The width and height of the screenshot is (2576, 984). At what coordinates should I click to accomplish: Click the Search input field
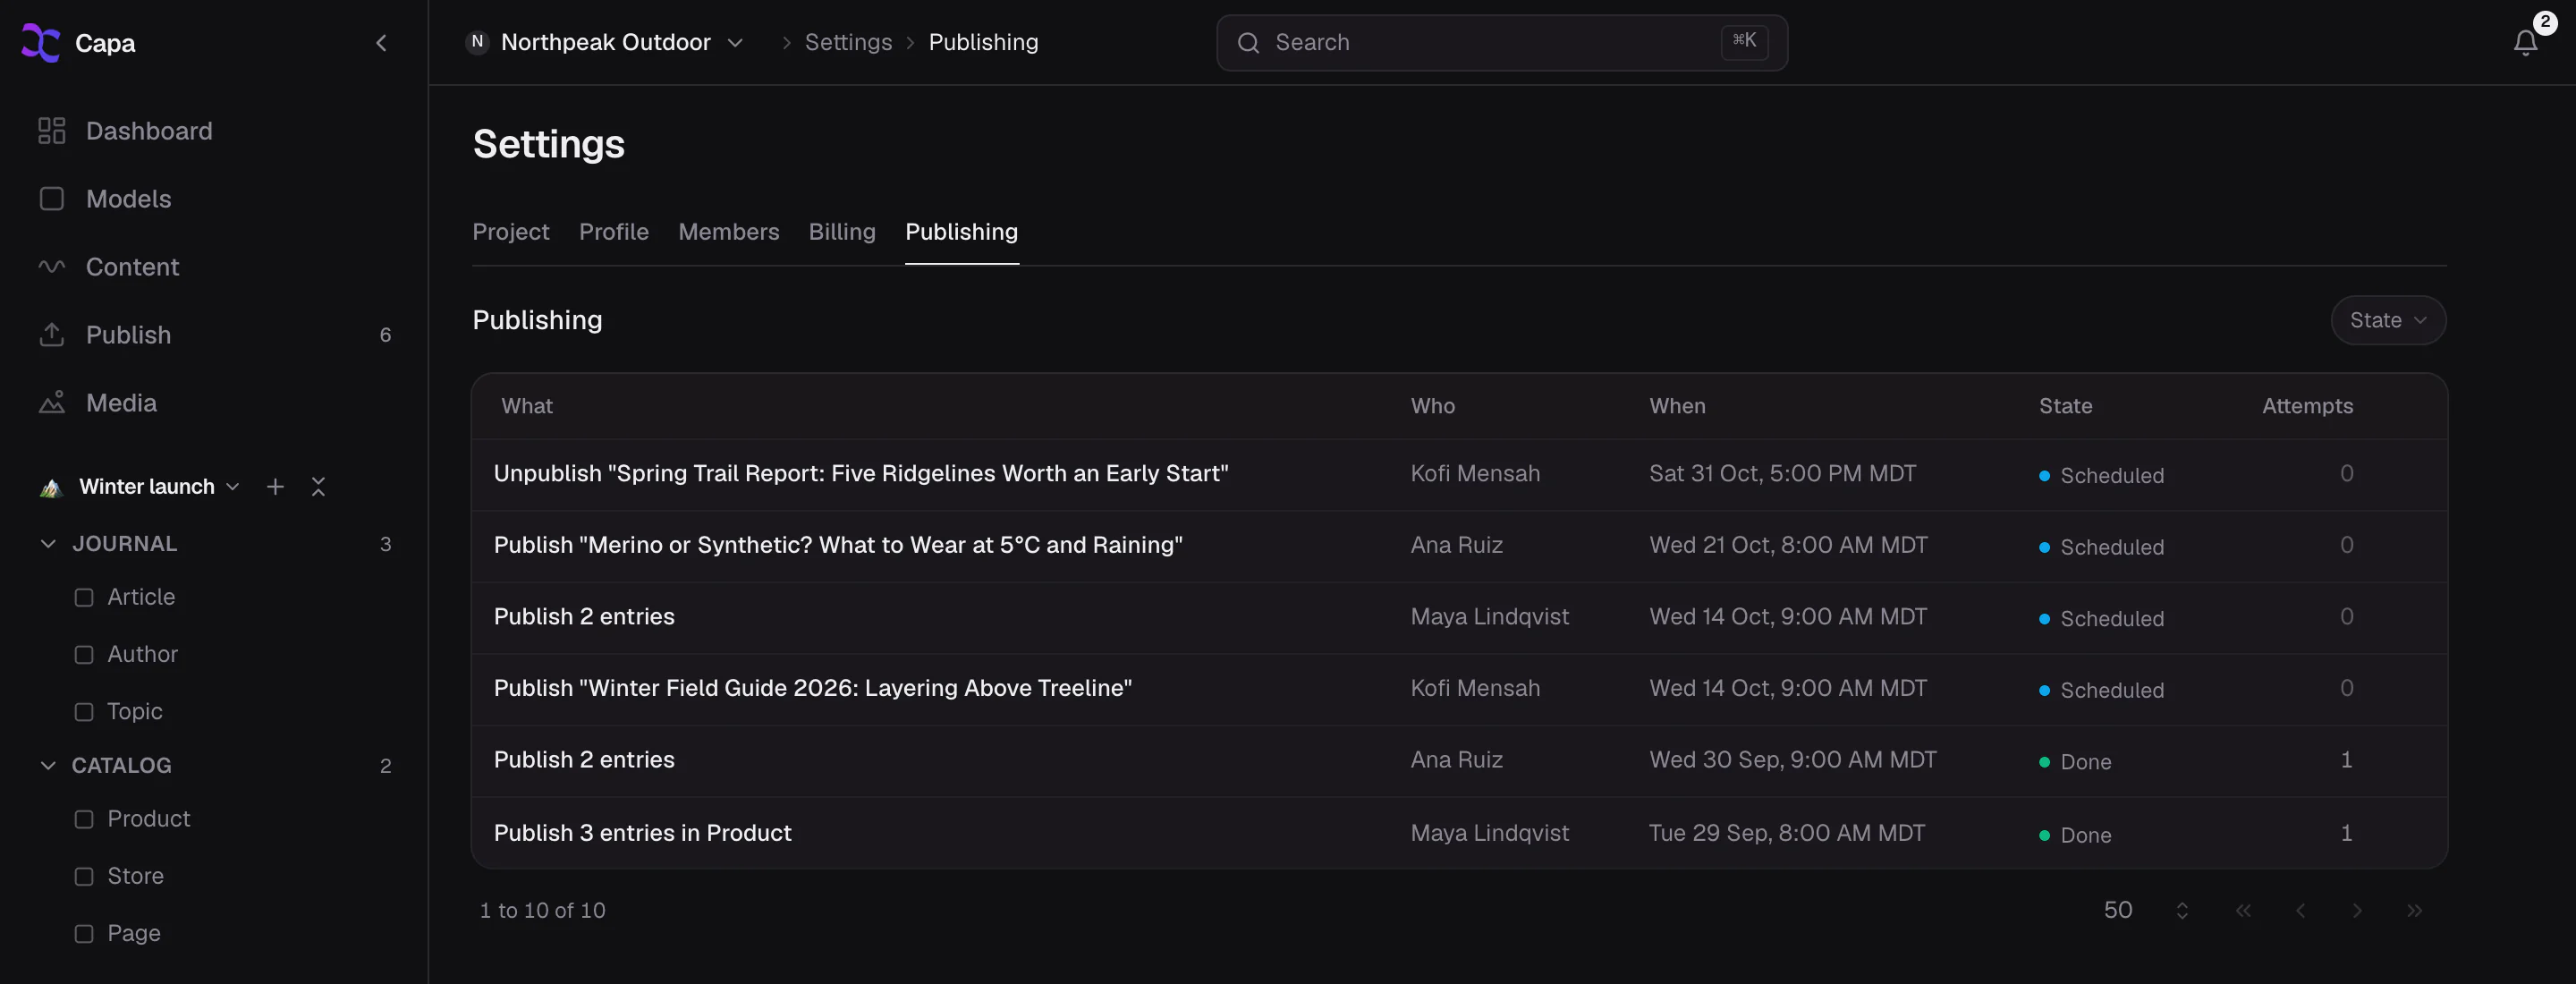[1501, 43]
